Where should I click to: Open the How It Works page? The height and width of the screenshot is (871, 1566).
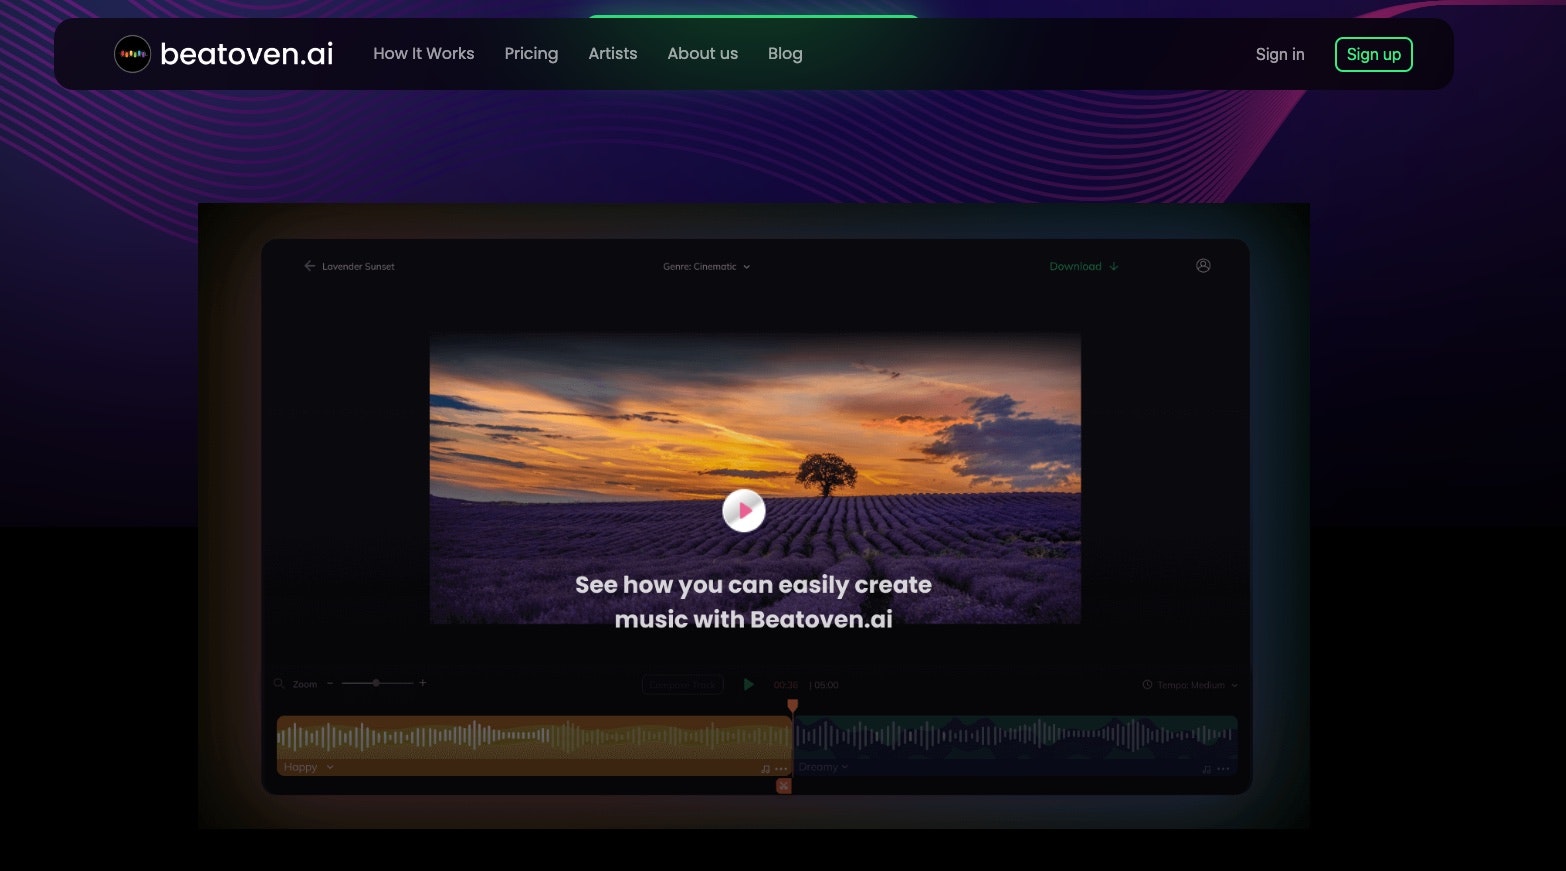[424, 54]
